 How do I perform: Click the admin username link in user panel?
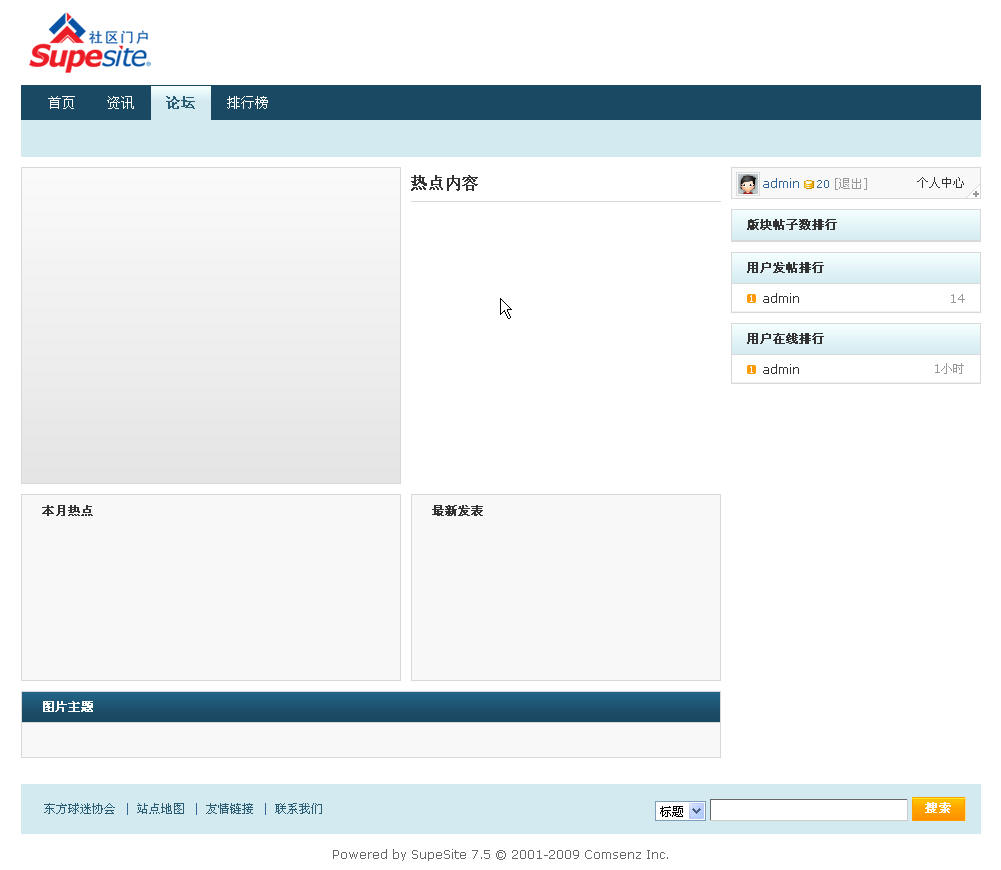781,184
